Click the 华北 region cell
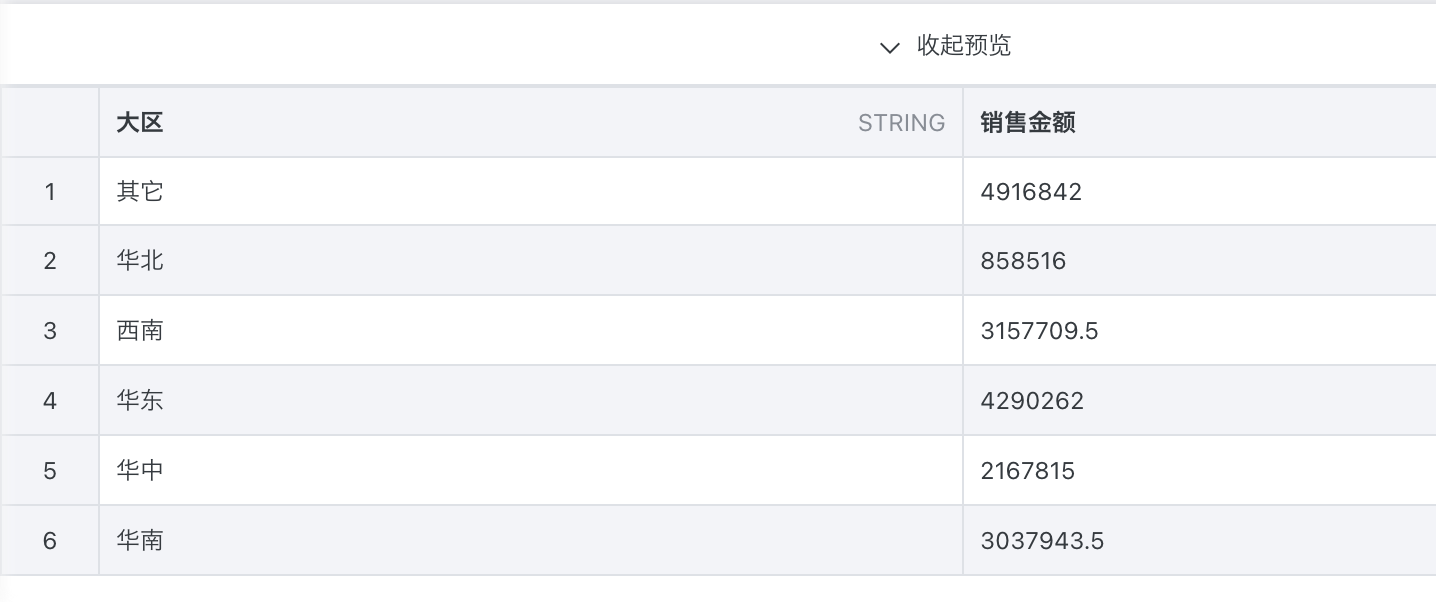1436x602 pixels. coord(140,261)
